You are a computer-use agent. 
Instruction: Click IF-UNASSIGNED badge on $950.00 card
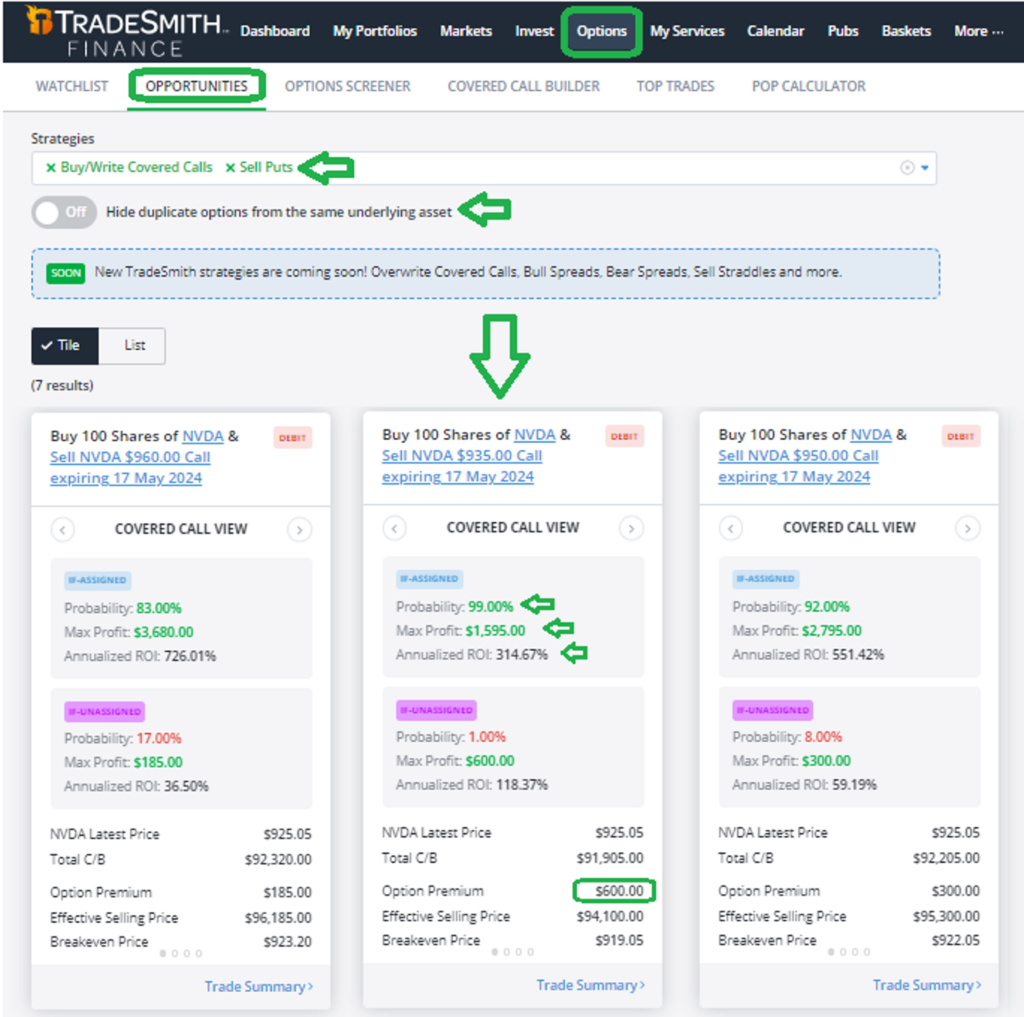pyautogui.click(x=772, y=710)
